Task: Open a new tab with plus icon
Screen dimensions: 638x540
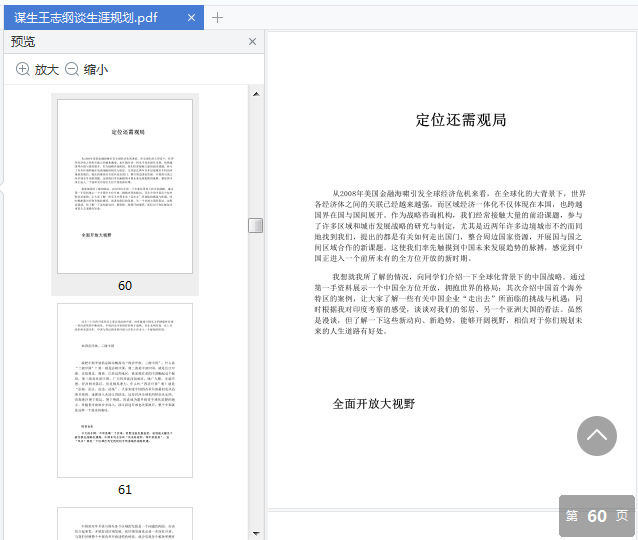Action: point(217,17)
